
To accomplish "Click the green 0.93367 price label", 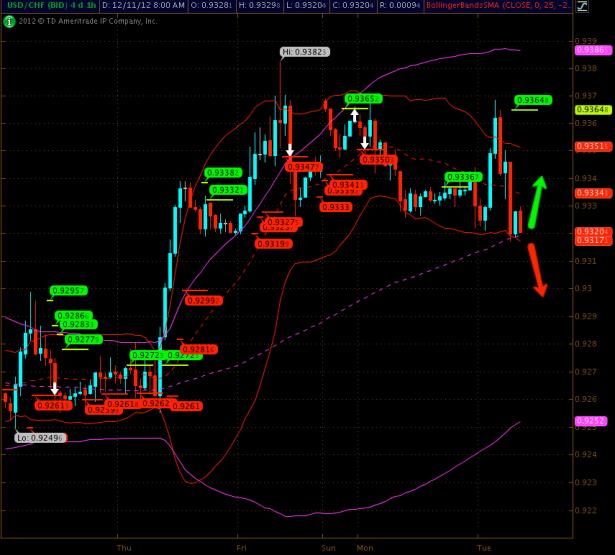I will tap(463, 177).
